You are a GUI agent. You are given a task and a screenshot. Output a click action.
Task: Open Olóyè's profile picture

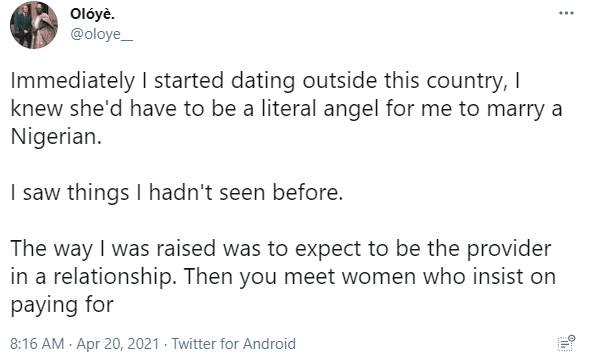(34, 25)
